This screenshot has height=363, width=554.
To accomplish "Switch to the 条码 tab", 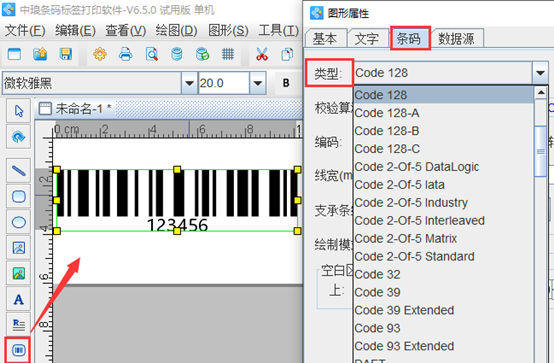I will [x=409, y=38].
